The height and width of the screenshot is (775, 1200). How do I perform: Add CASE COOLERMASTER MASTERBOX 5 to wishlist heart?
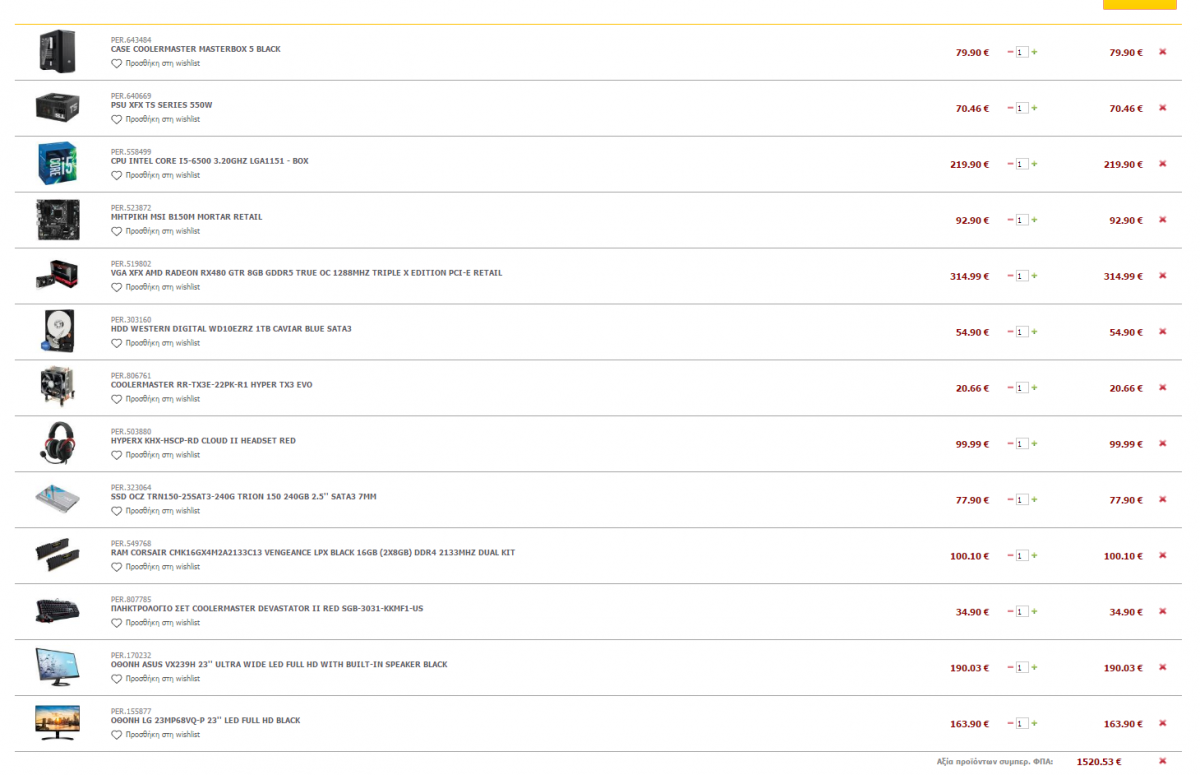tap(116, 63)
